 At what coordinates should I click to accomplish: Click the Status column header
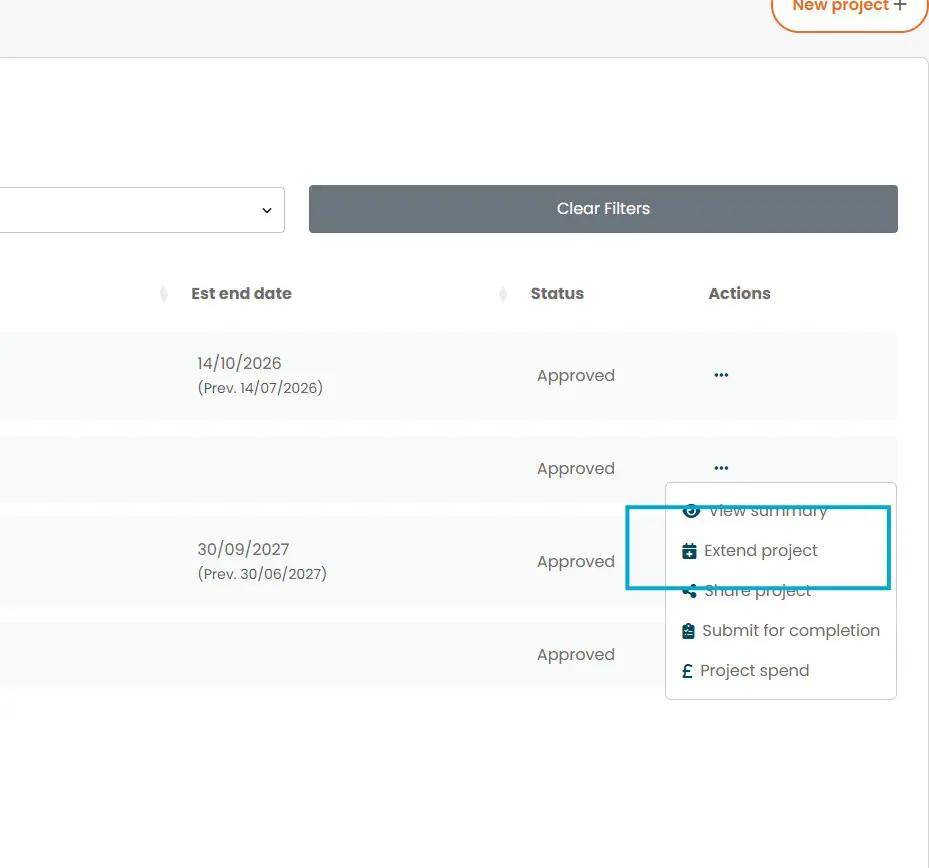click(x=557, y=294)
